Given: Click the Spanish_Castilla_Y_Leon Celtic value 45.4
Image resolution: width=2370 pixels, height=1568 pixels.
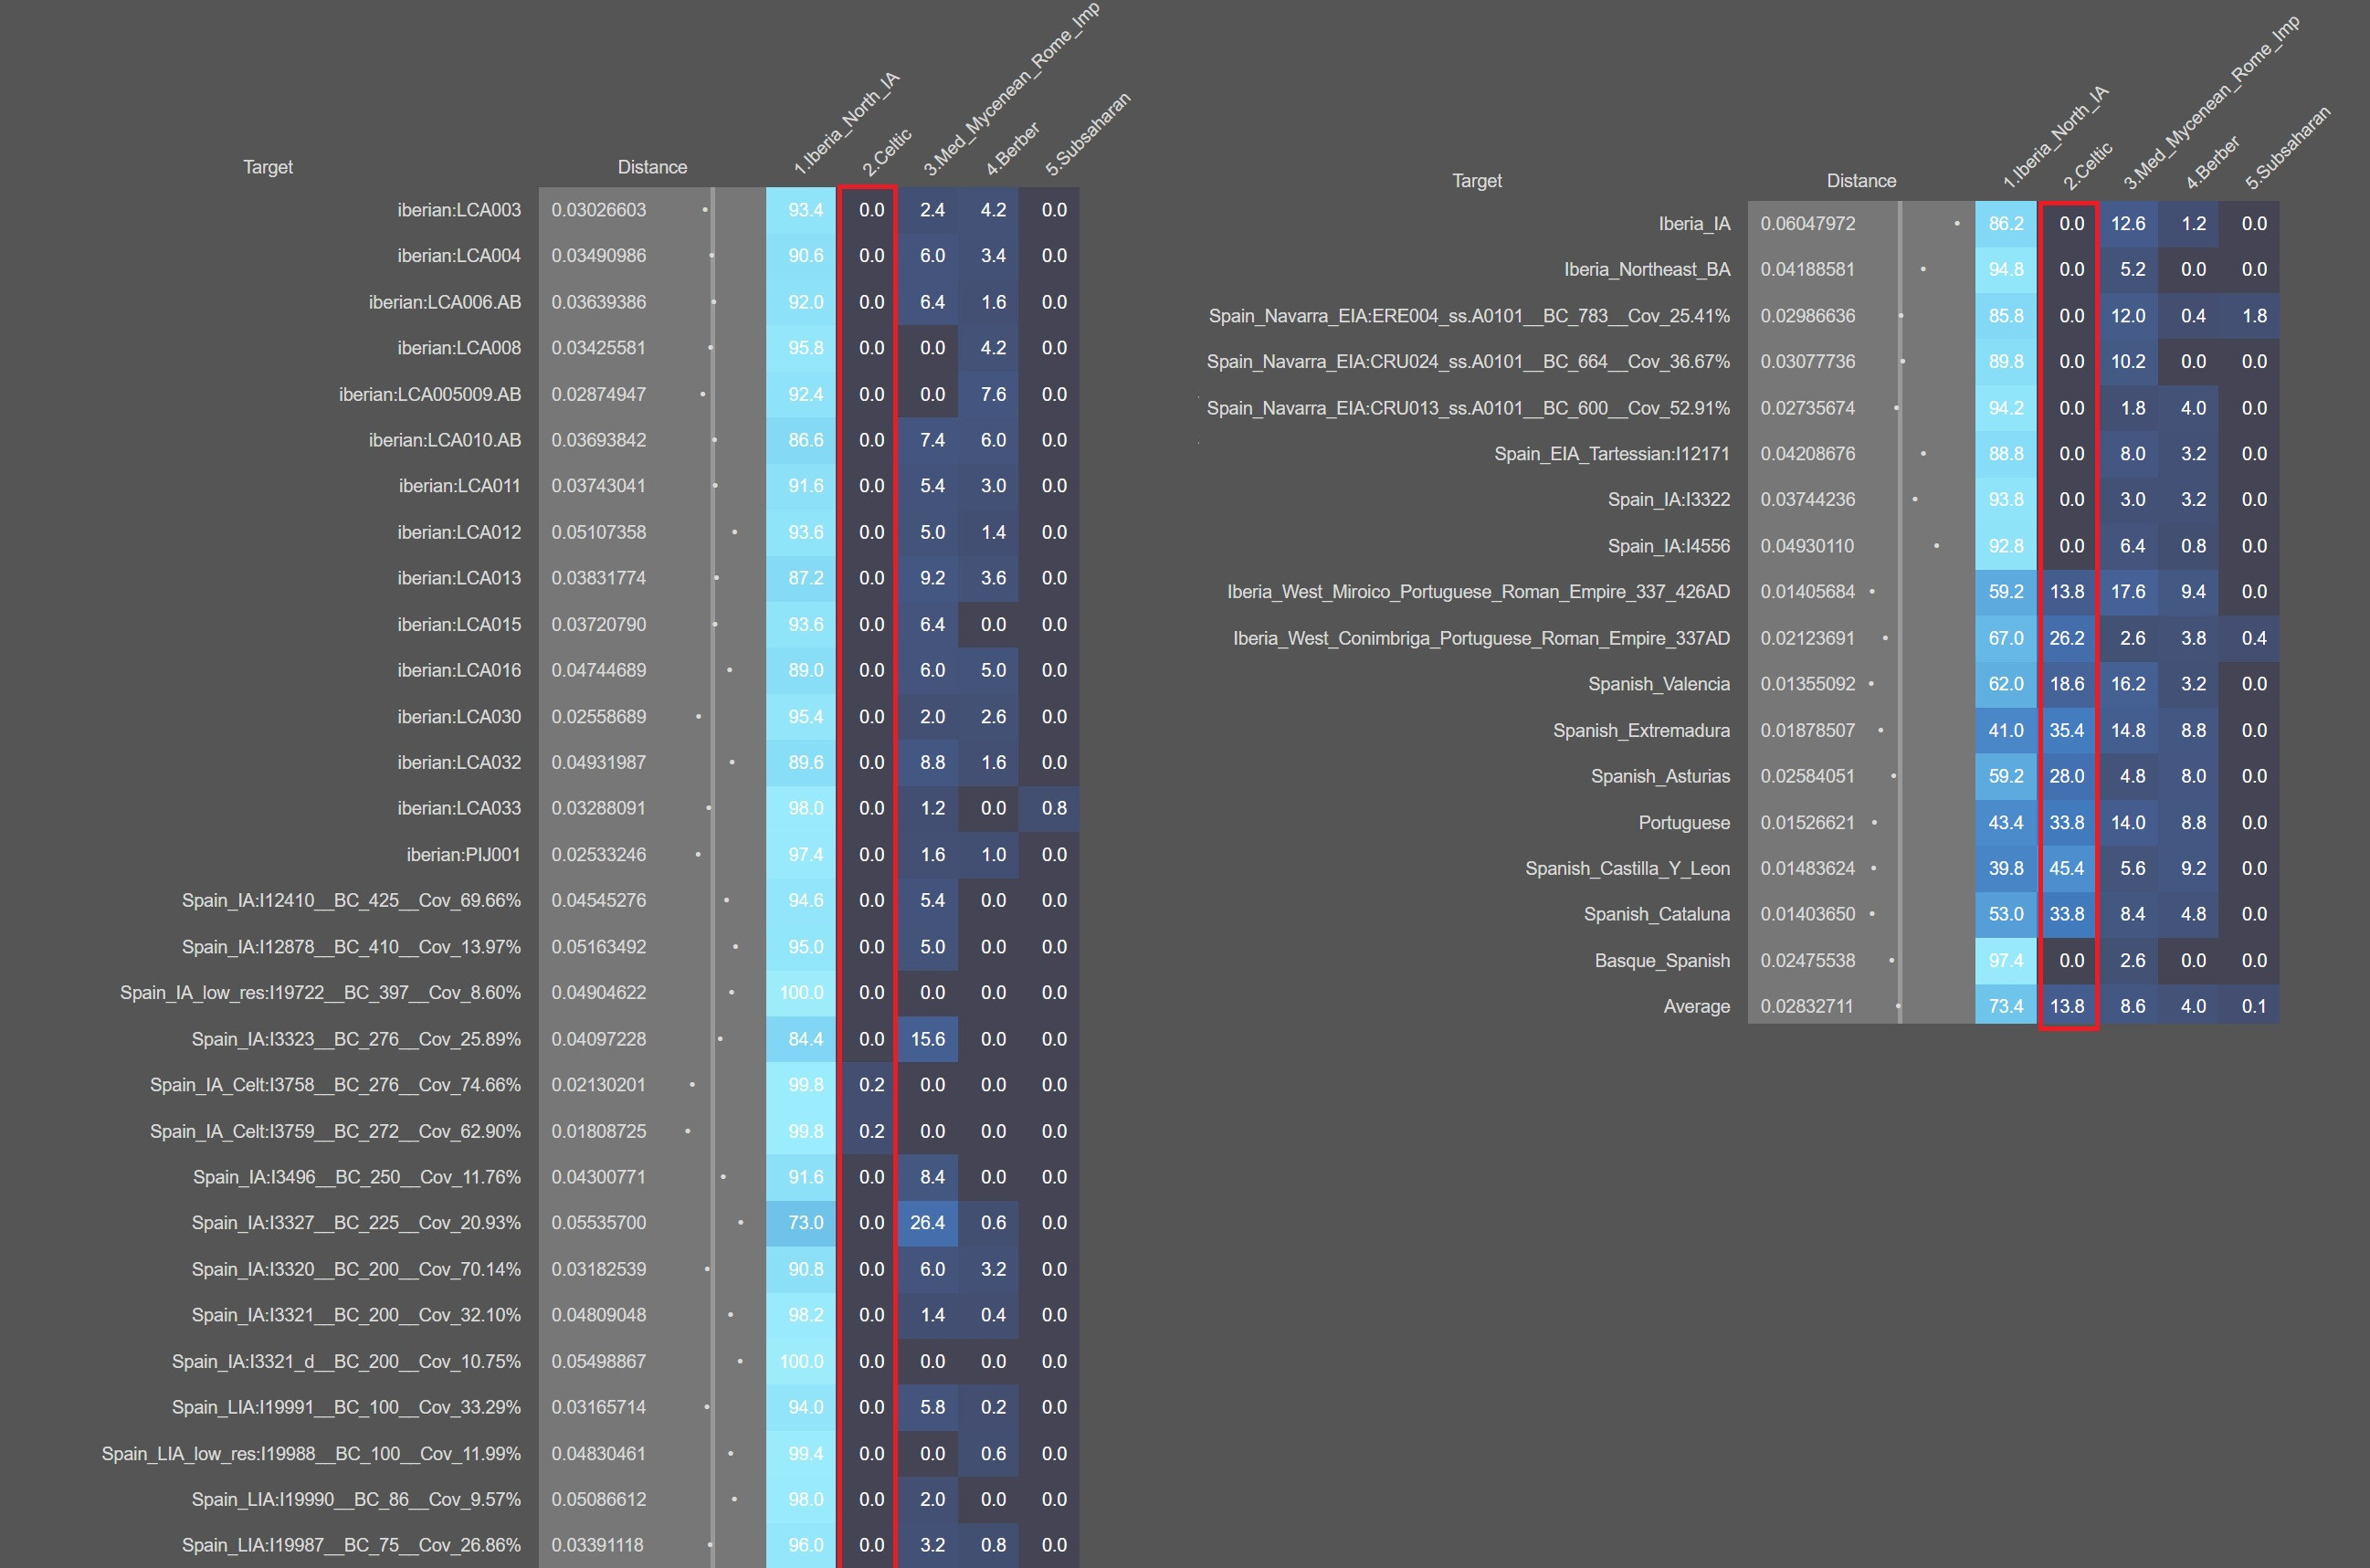Looking at the screenshot, I should click(2067, 868).
